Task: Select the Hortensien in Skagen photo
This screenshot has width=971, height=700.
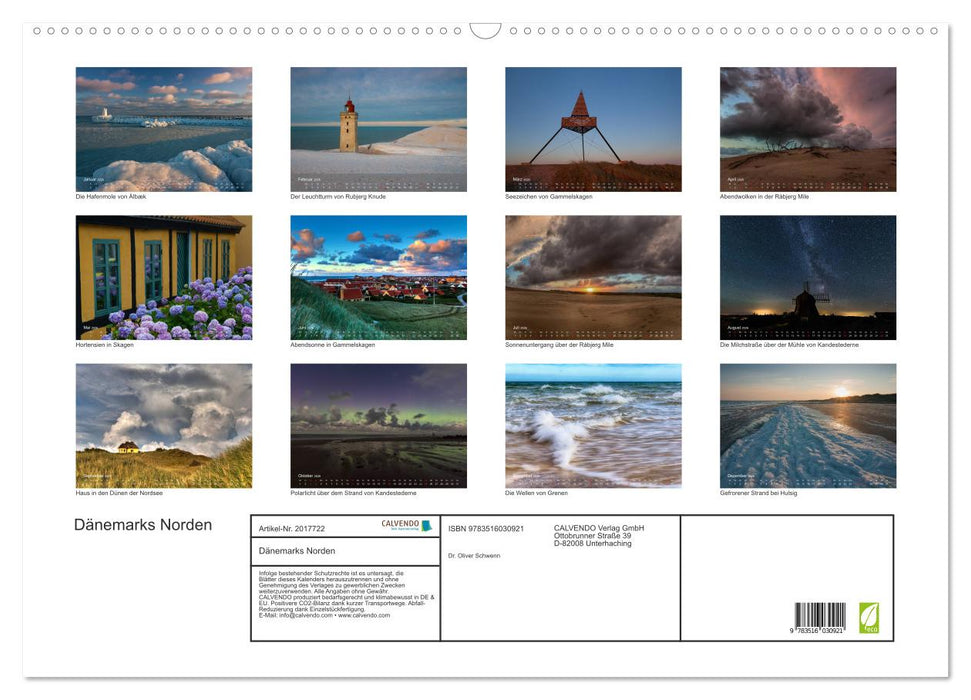Action: point(164,277)
